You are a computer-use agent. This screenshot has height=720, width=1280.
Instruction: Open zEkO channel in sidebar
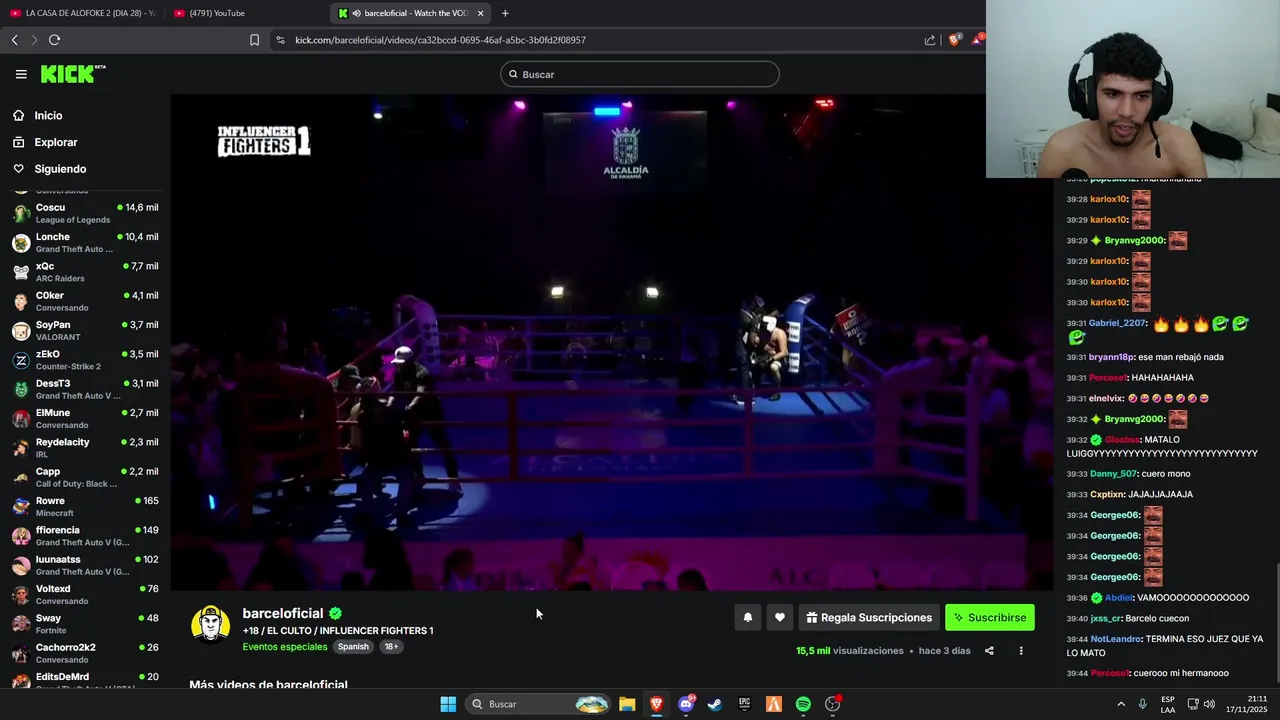85,360
